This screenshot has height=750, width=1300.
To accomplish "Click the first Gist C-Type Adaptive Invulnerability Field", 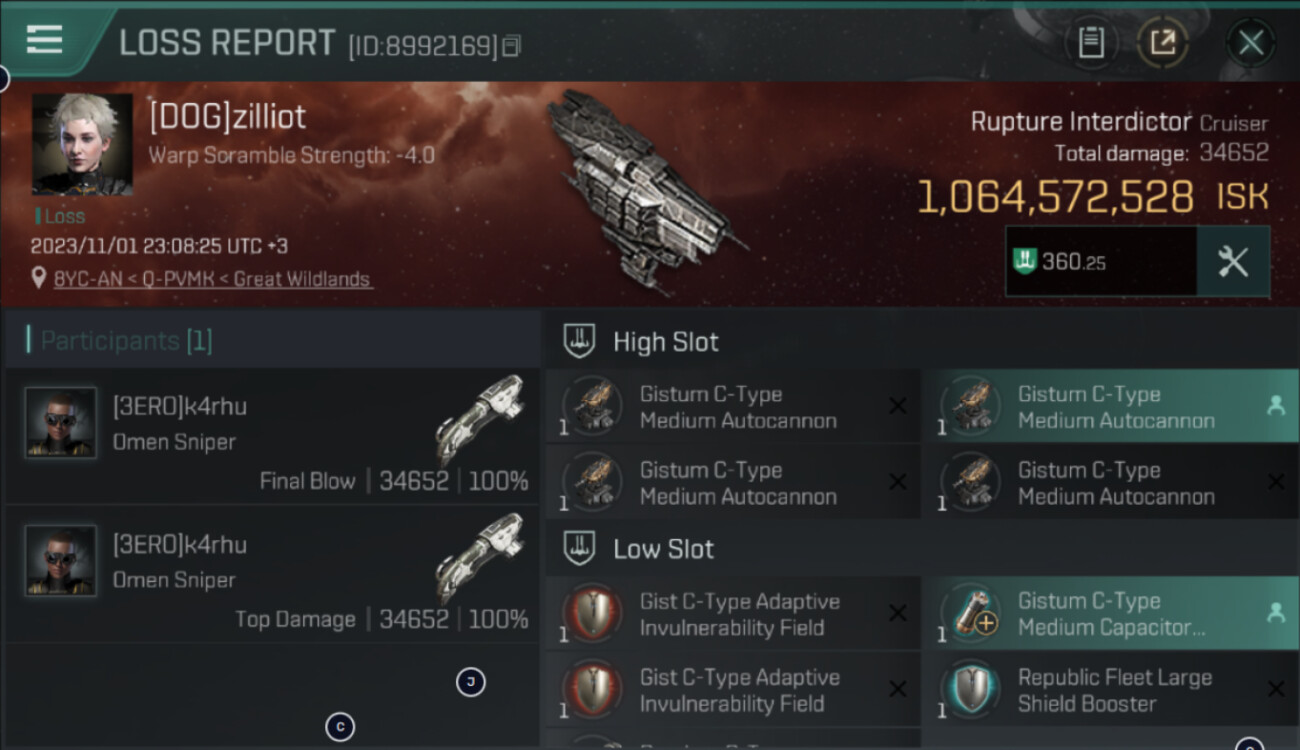I will [732, 614].
